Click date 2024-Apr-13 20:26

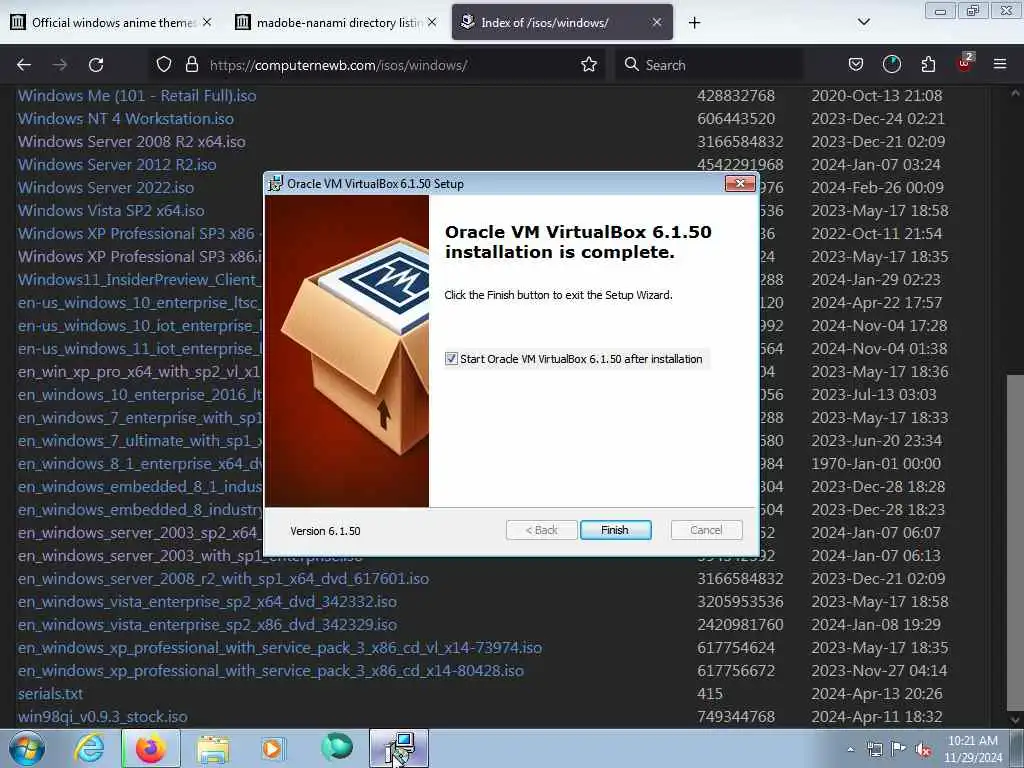click(x=876, y=694)
